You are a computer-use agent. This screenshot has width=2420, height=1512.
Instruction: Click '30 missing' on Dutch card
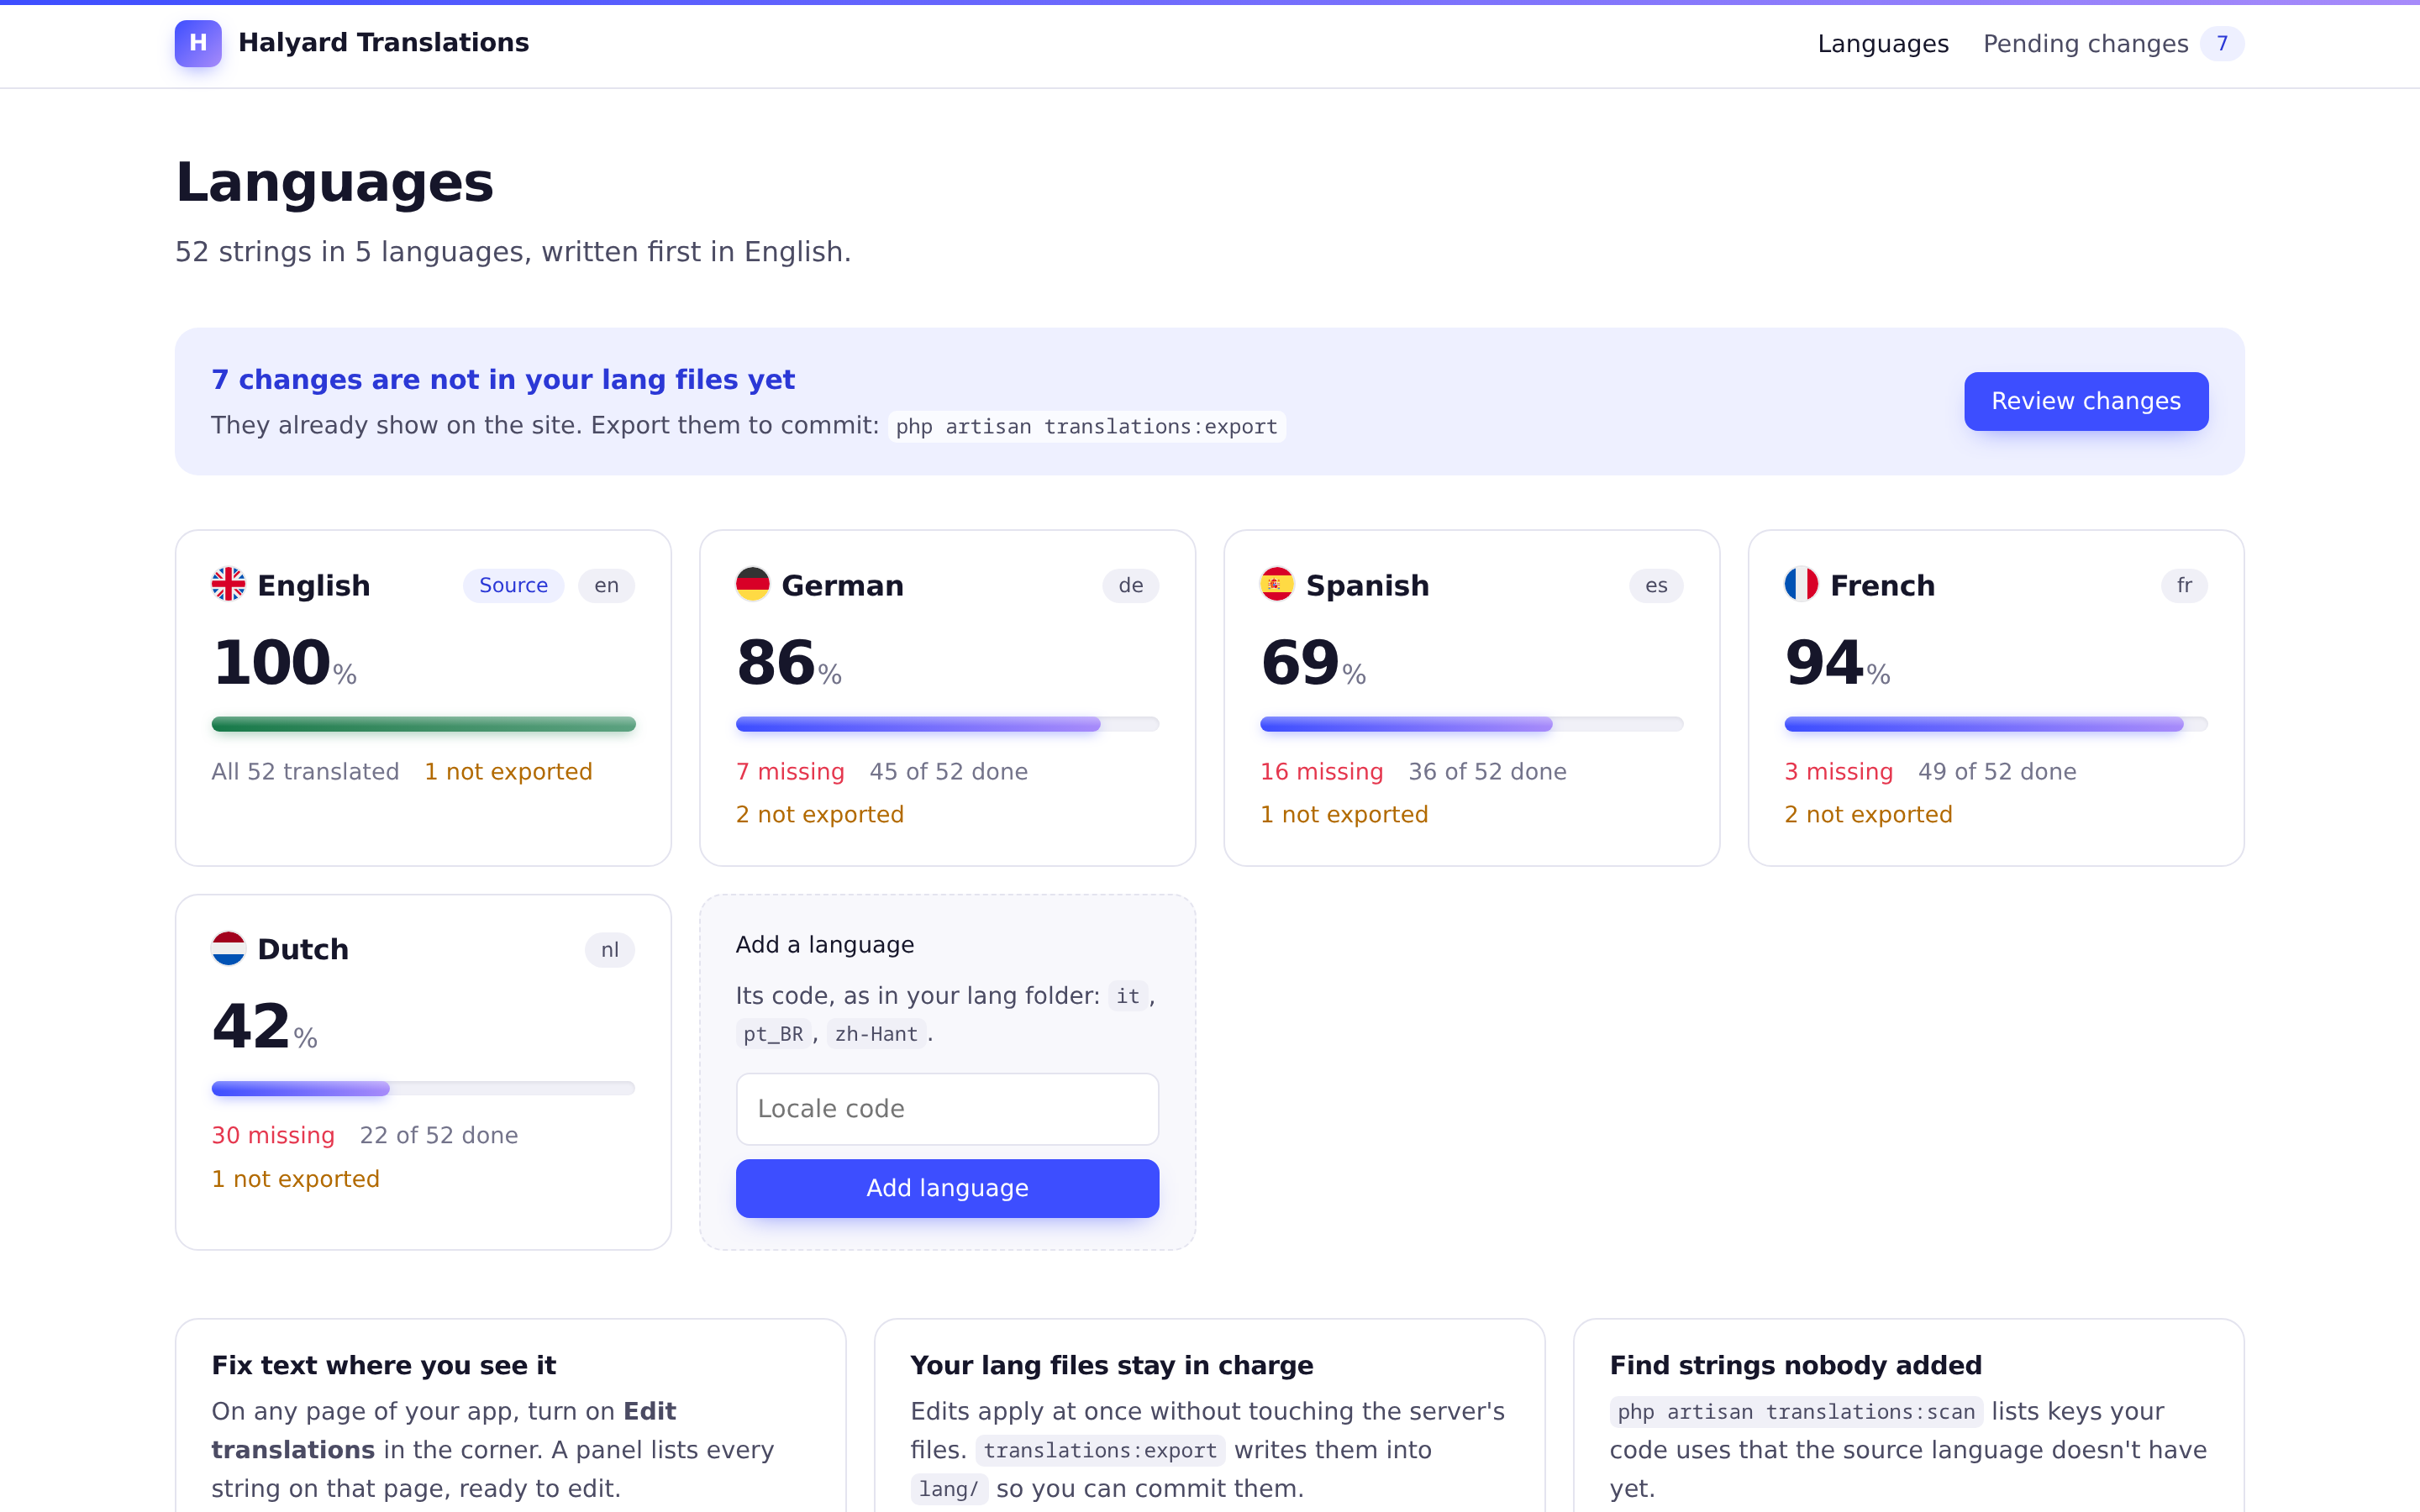point(273,1136)
